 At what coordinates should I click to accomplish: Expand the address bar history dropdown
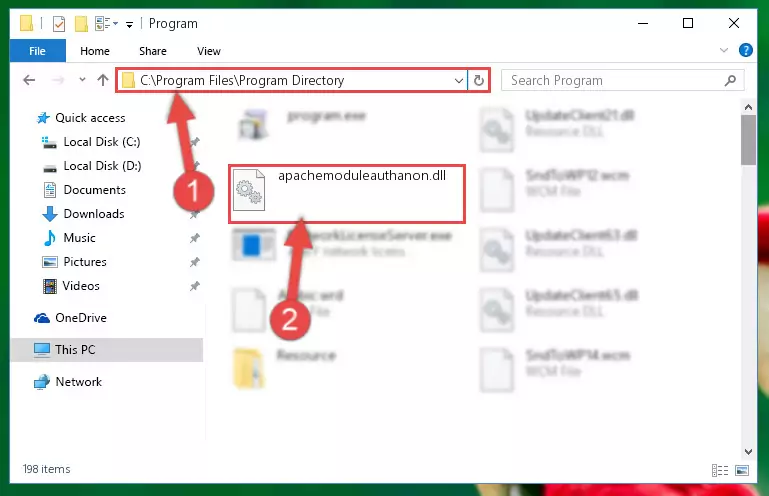[x=459, y=80]
